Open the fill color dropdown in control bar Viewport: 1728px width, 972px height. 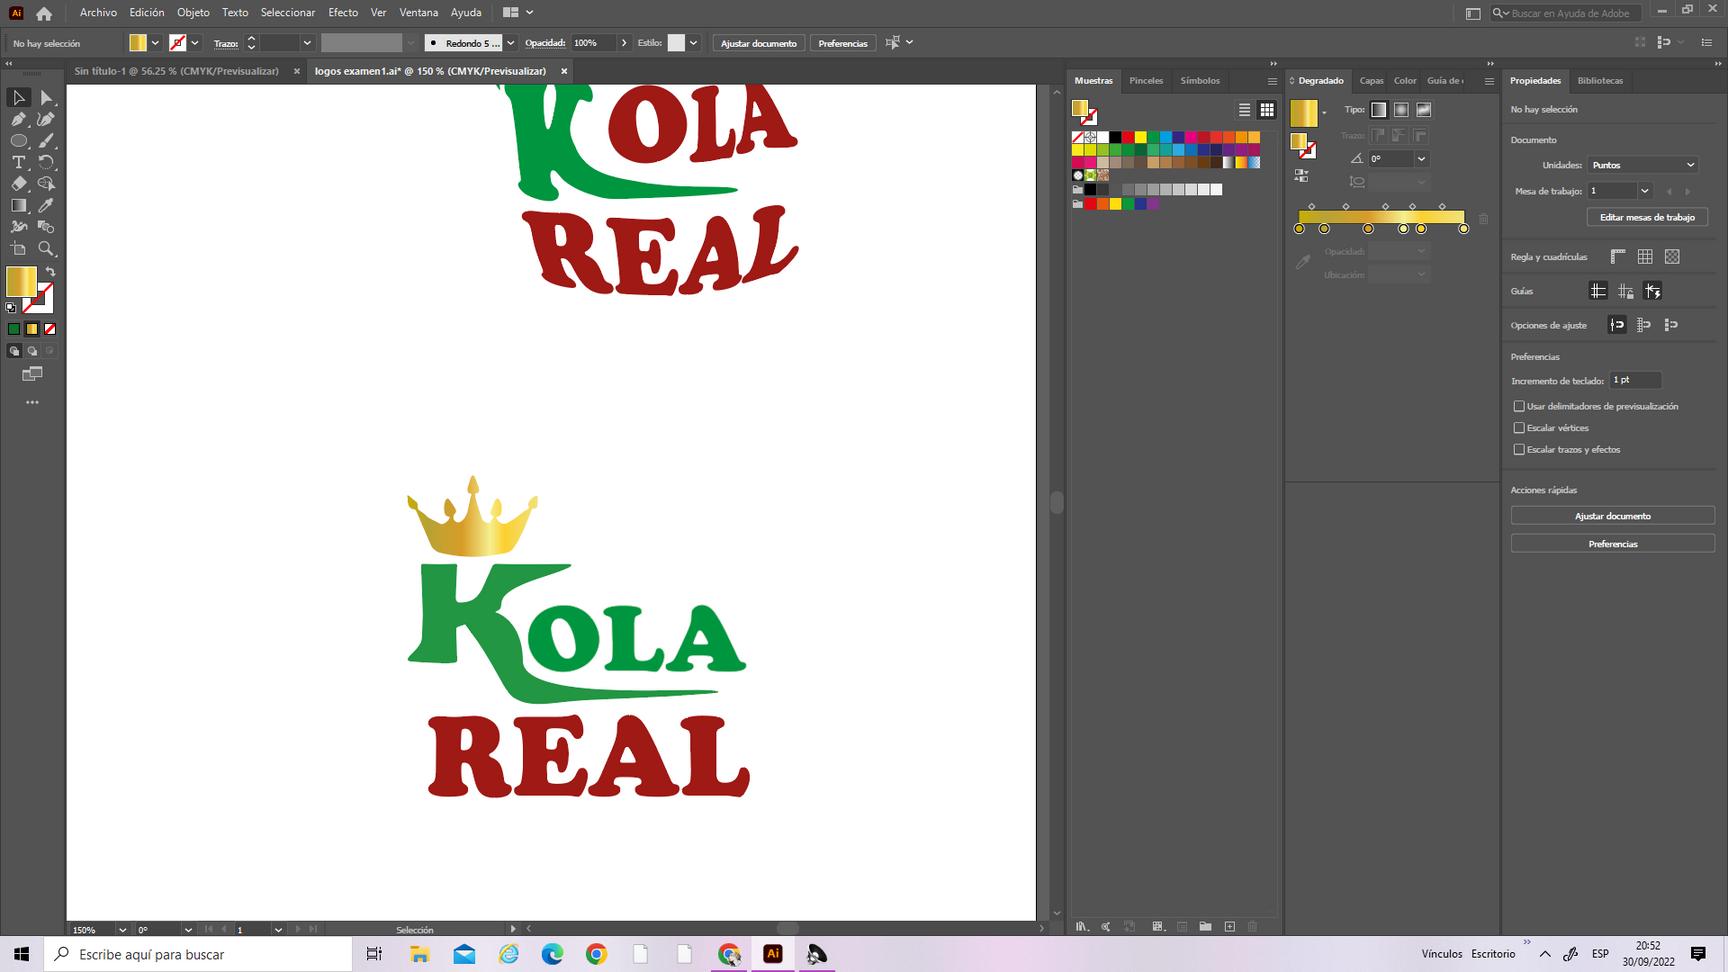coord(155,43)
